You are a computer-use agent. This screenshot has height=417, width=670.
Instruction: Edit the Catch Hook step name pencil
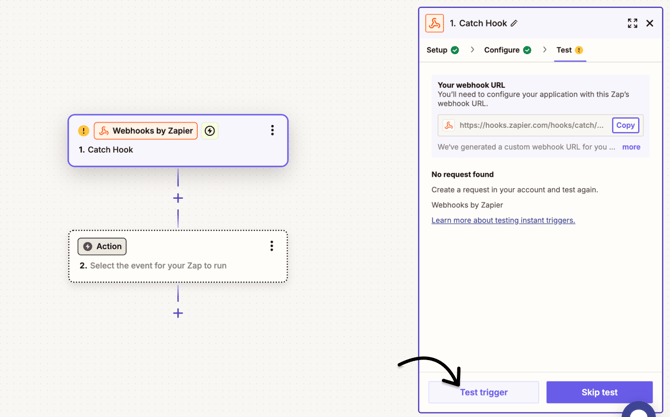(514, 23)
